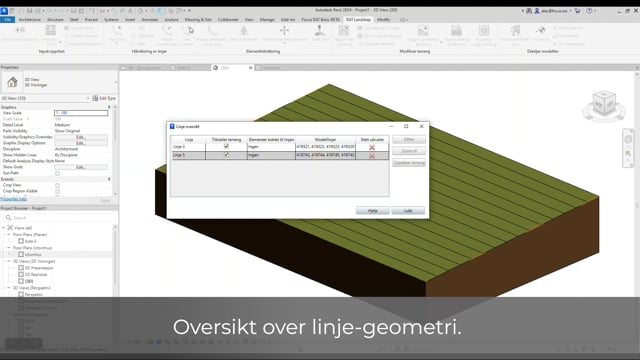This screenshot has height=360, width=640.
Task: Click Edit for Visibility/Graphics Overrides
Action: (81, 137)
